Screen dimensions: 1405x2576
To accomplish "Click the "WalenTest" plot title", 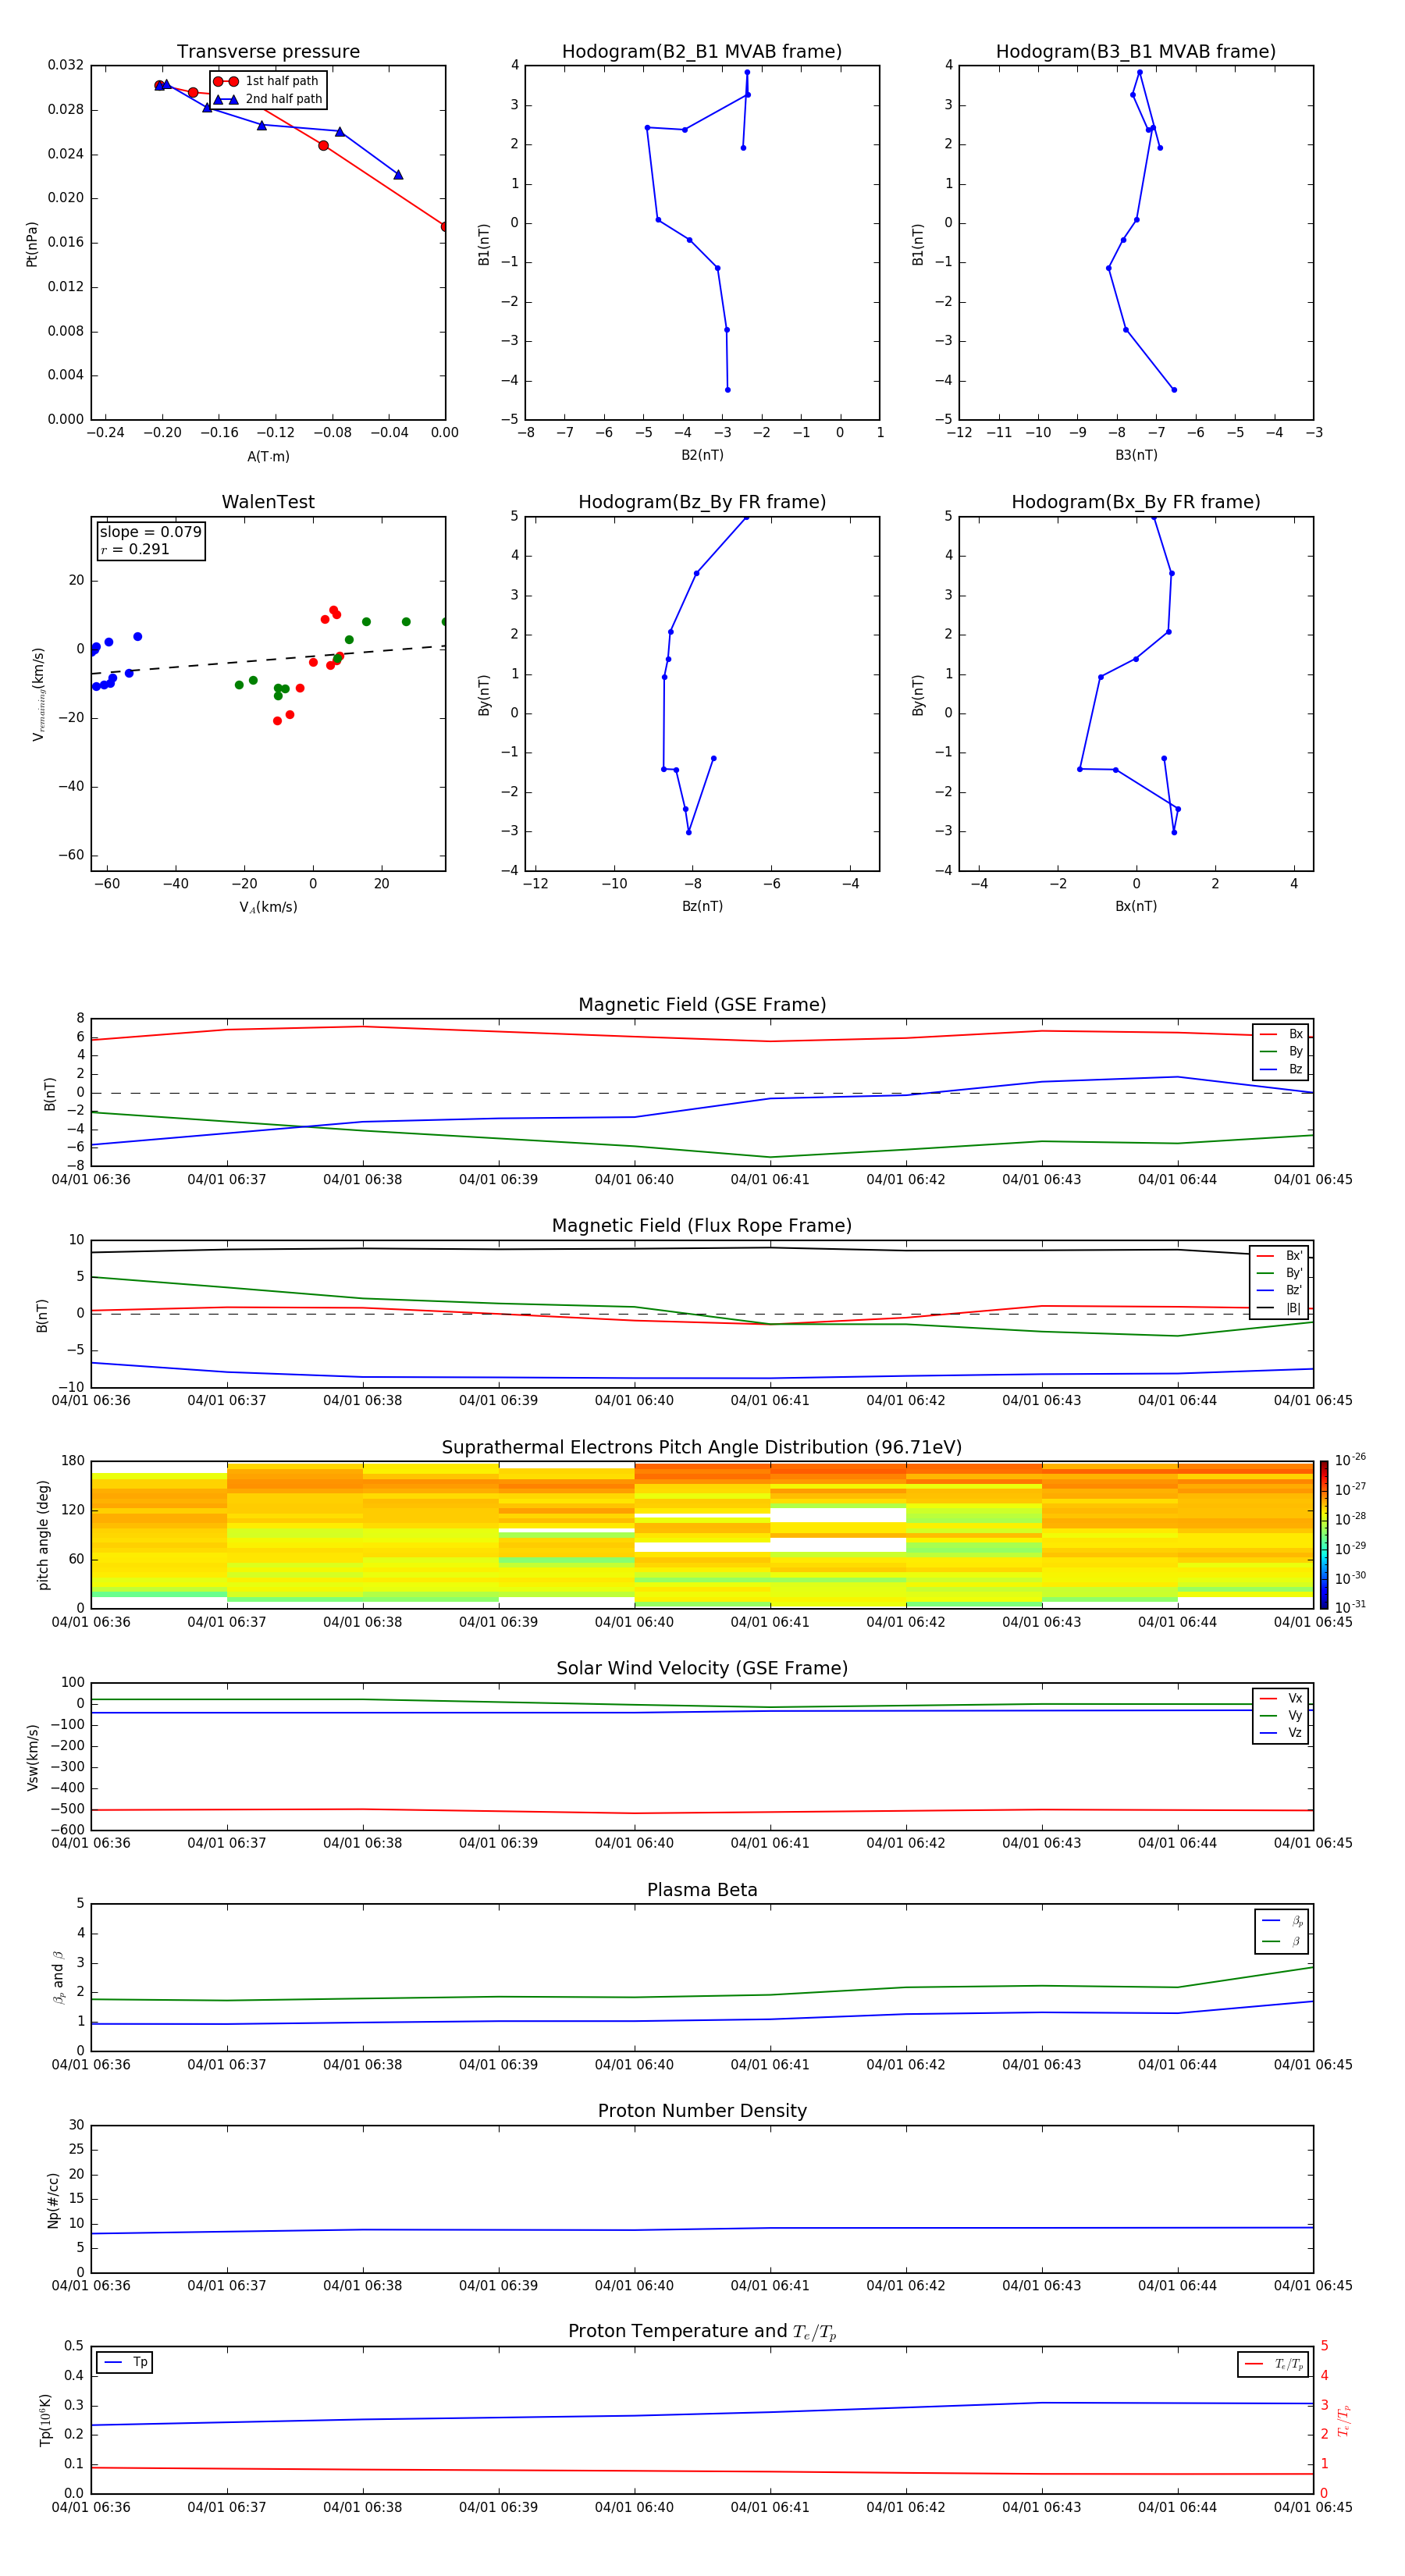I will point(268,502).
